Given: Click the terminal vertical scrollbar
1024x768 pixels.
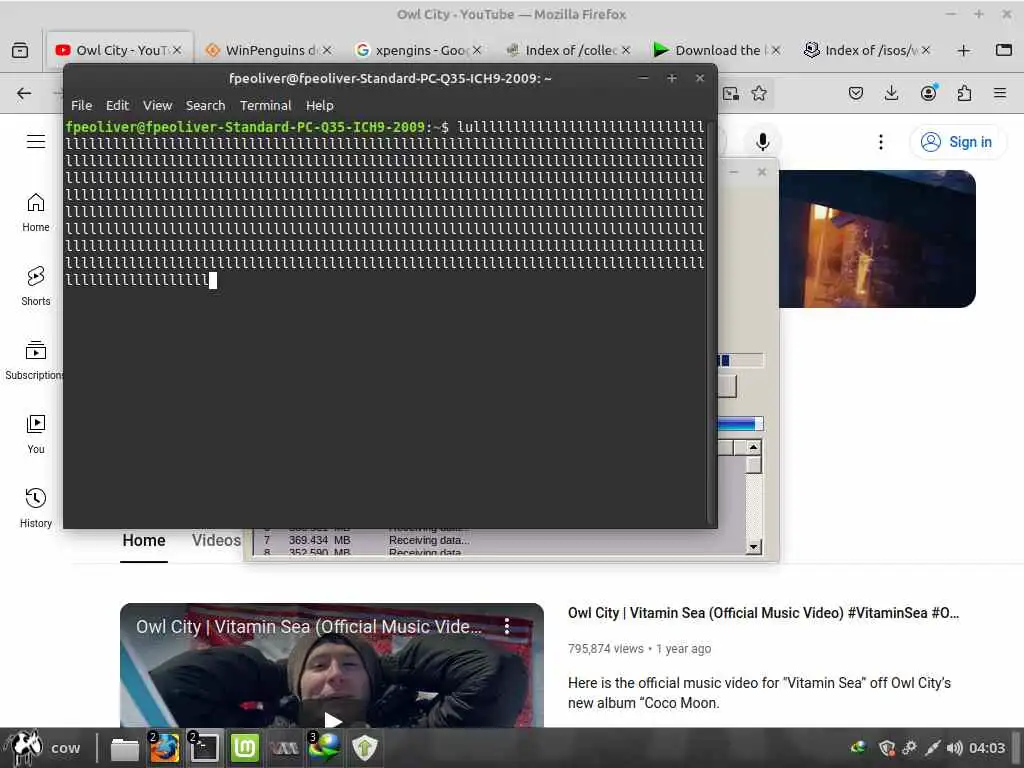Looking at the screenshot, I should click(711, 322).
